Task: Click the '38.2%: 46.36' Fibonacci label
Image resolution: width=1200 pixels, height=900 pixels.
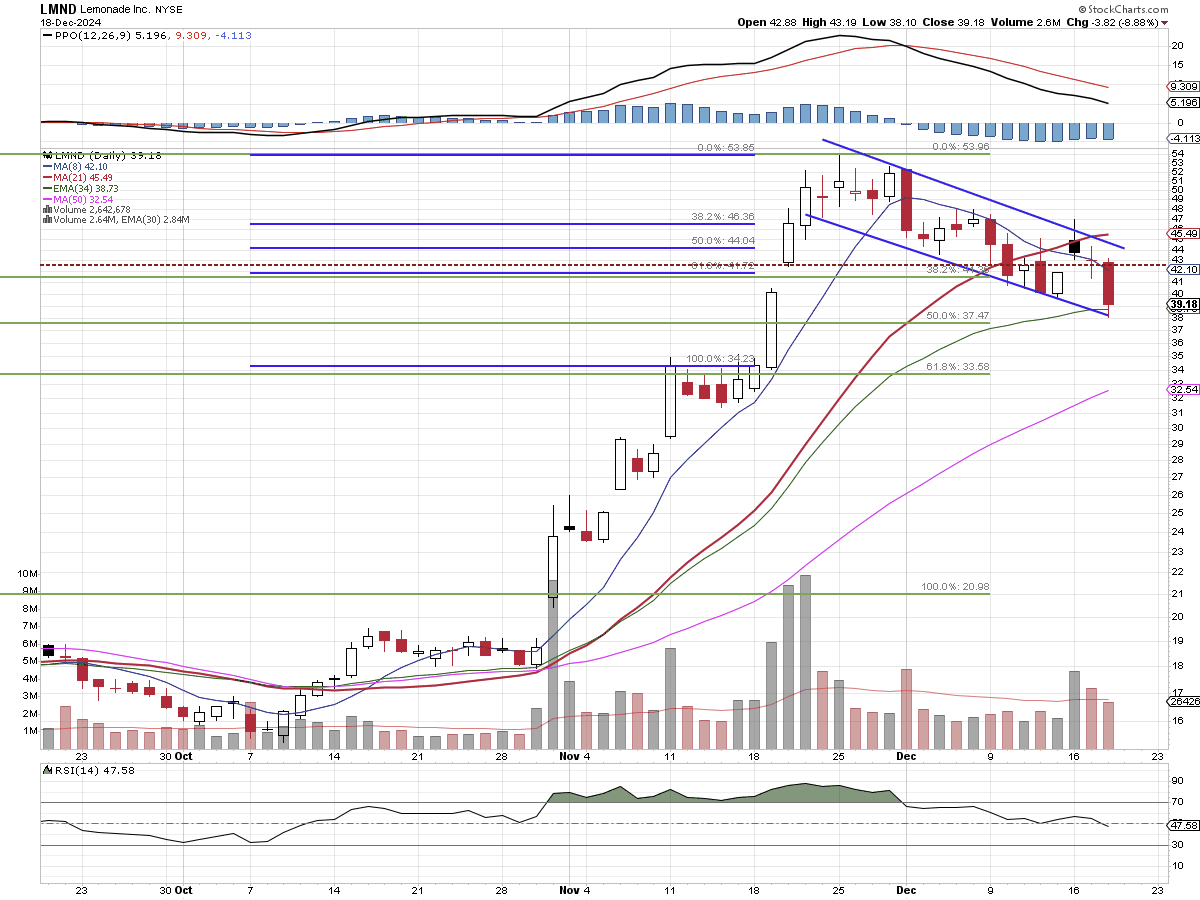Action: pyautogui.click(x=722, y=216)
